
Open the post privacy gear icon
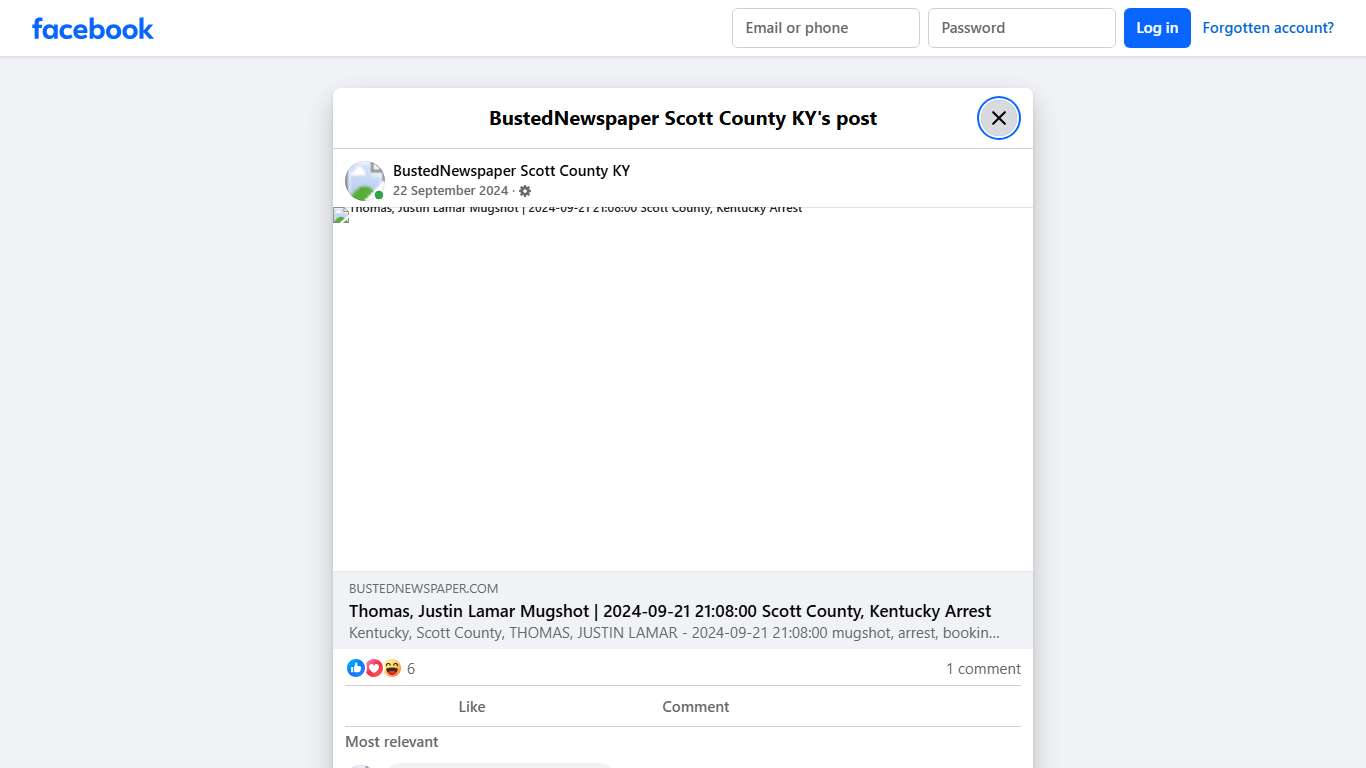[525, 190]
